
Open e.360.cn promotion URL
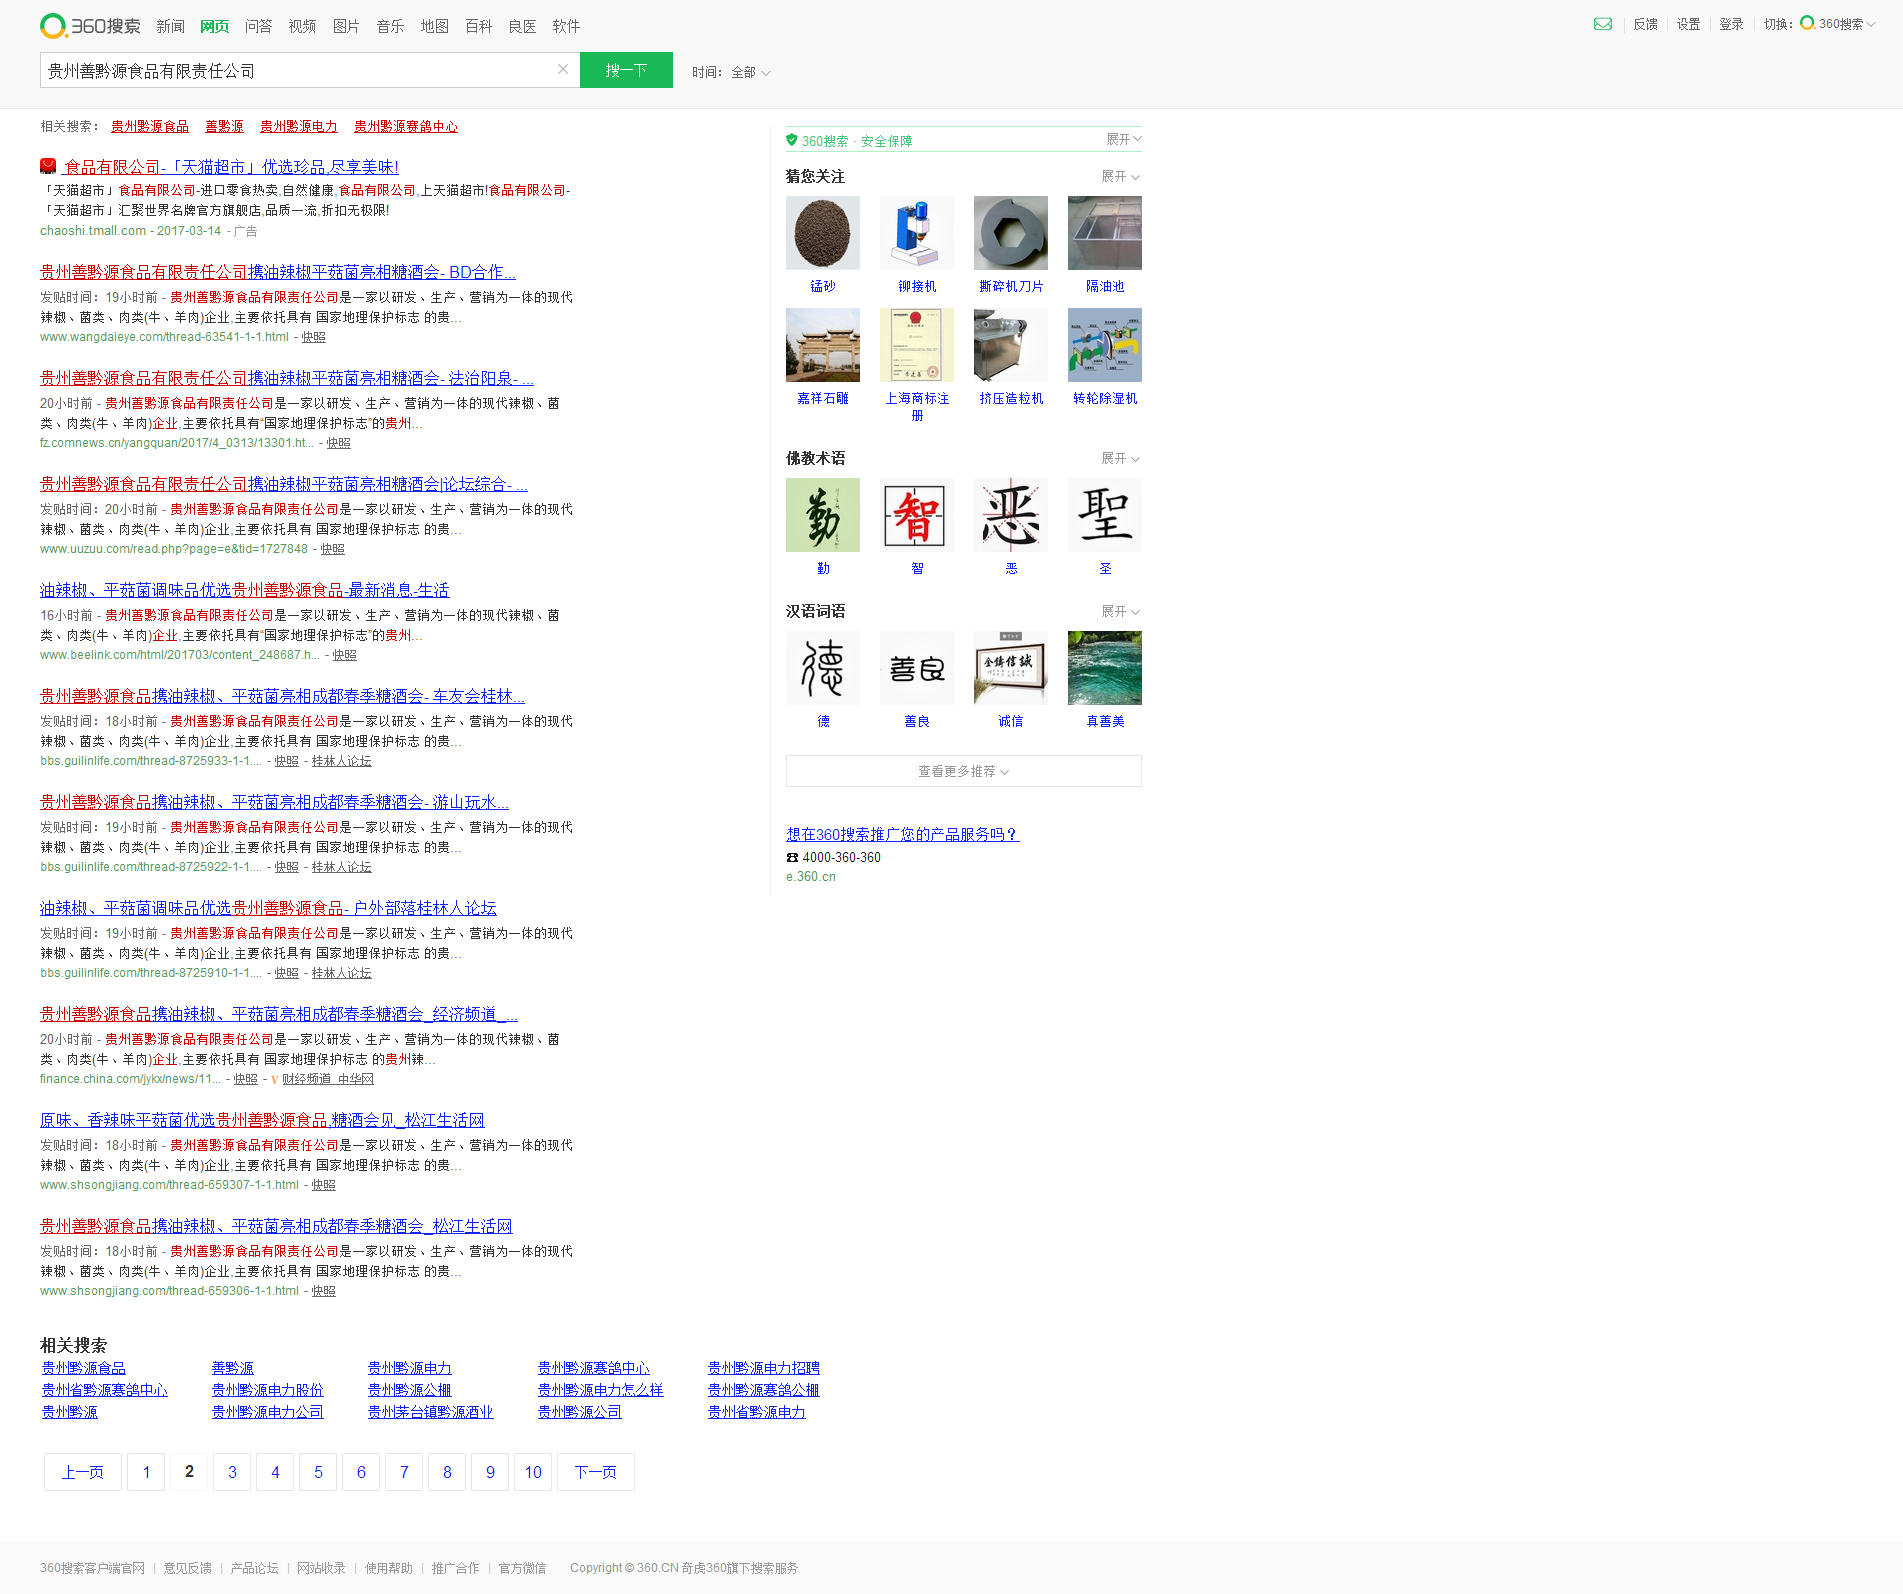pos(811,877)
